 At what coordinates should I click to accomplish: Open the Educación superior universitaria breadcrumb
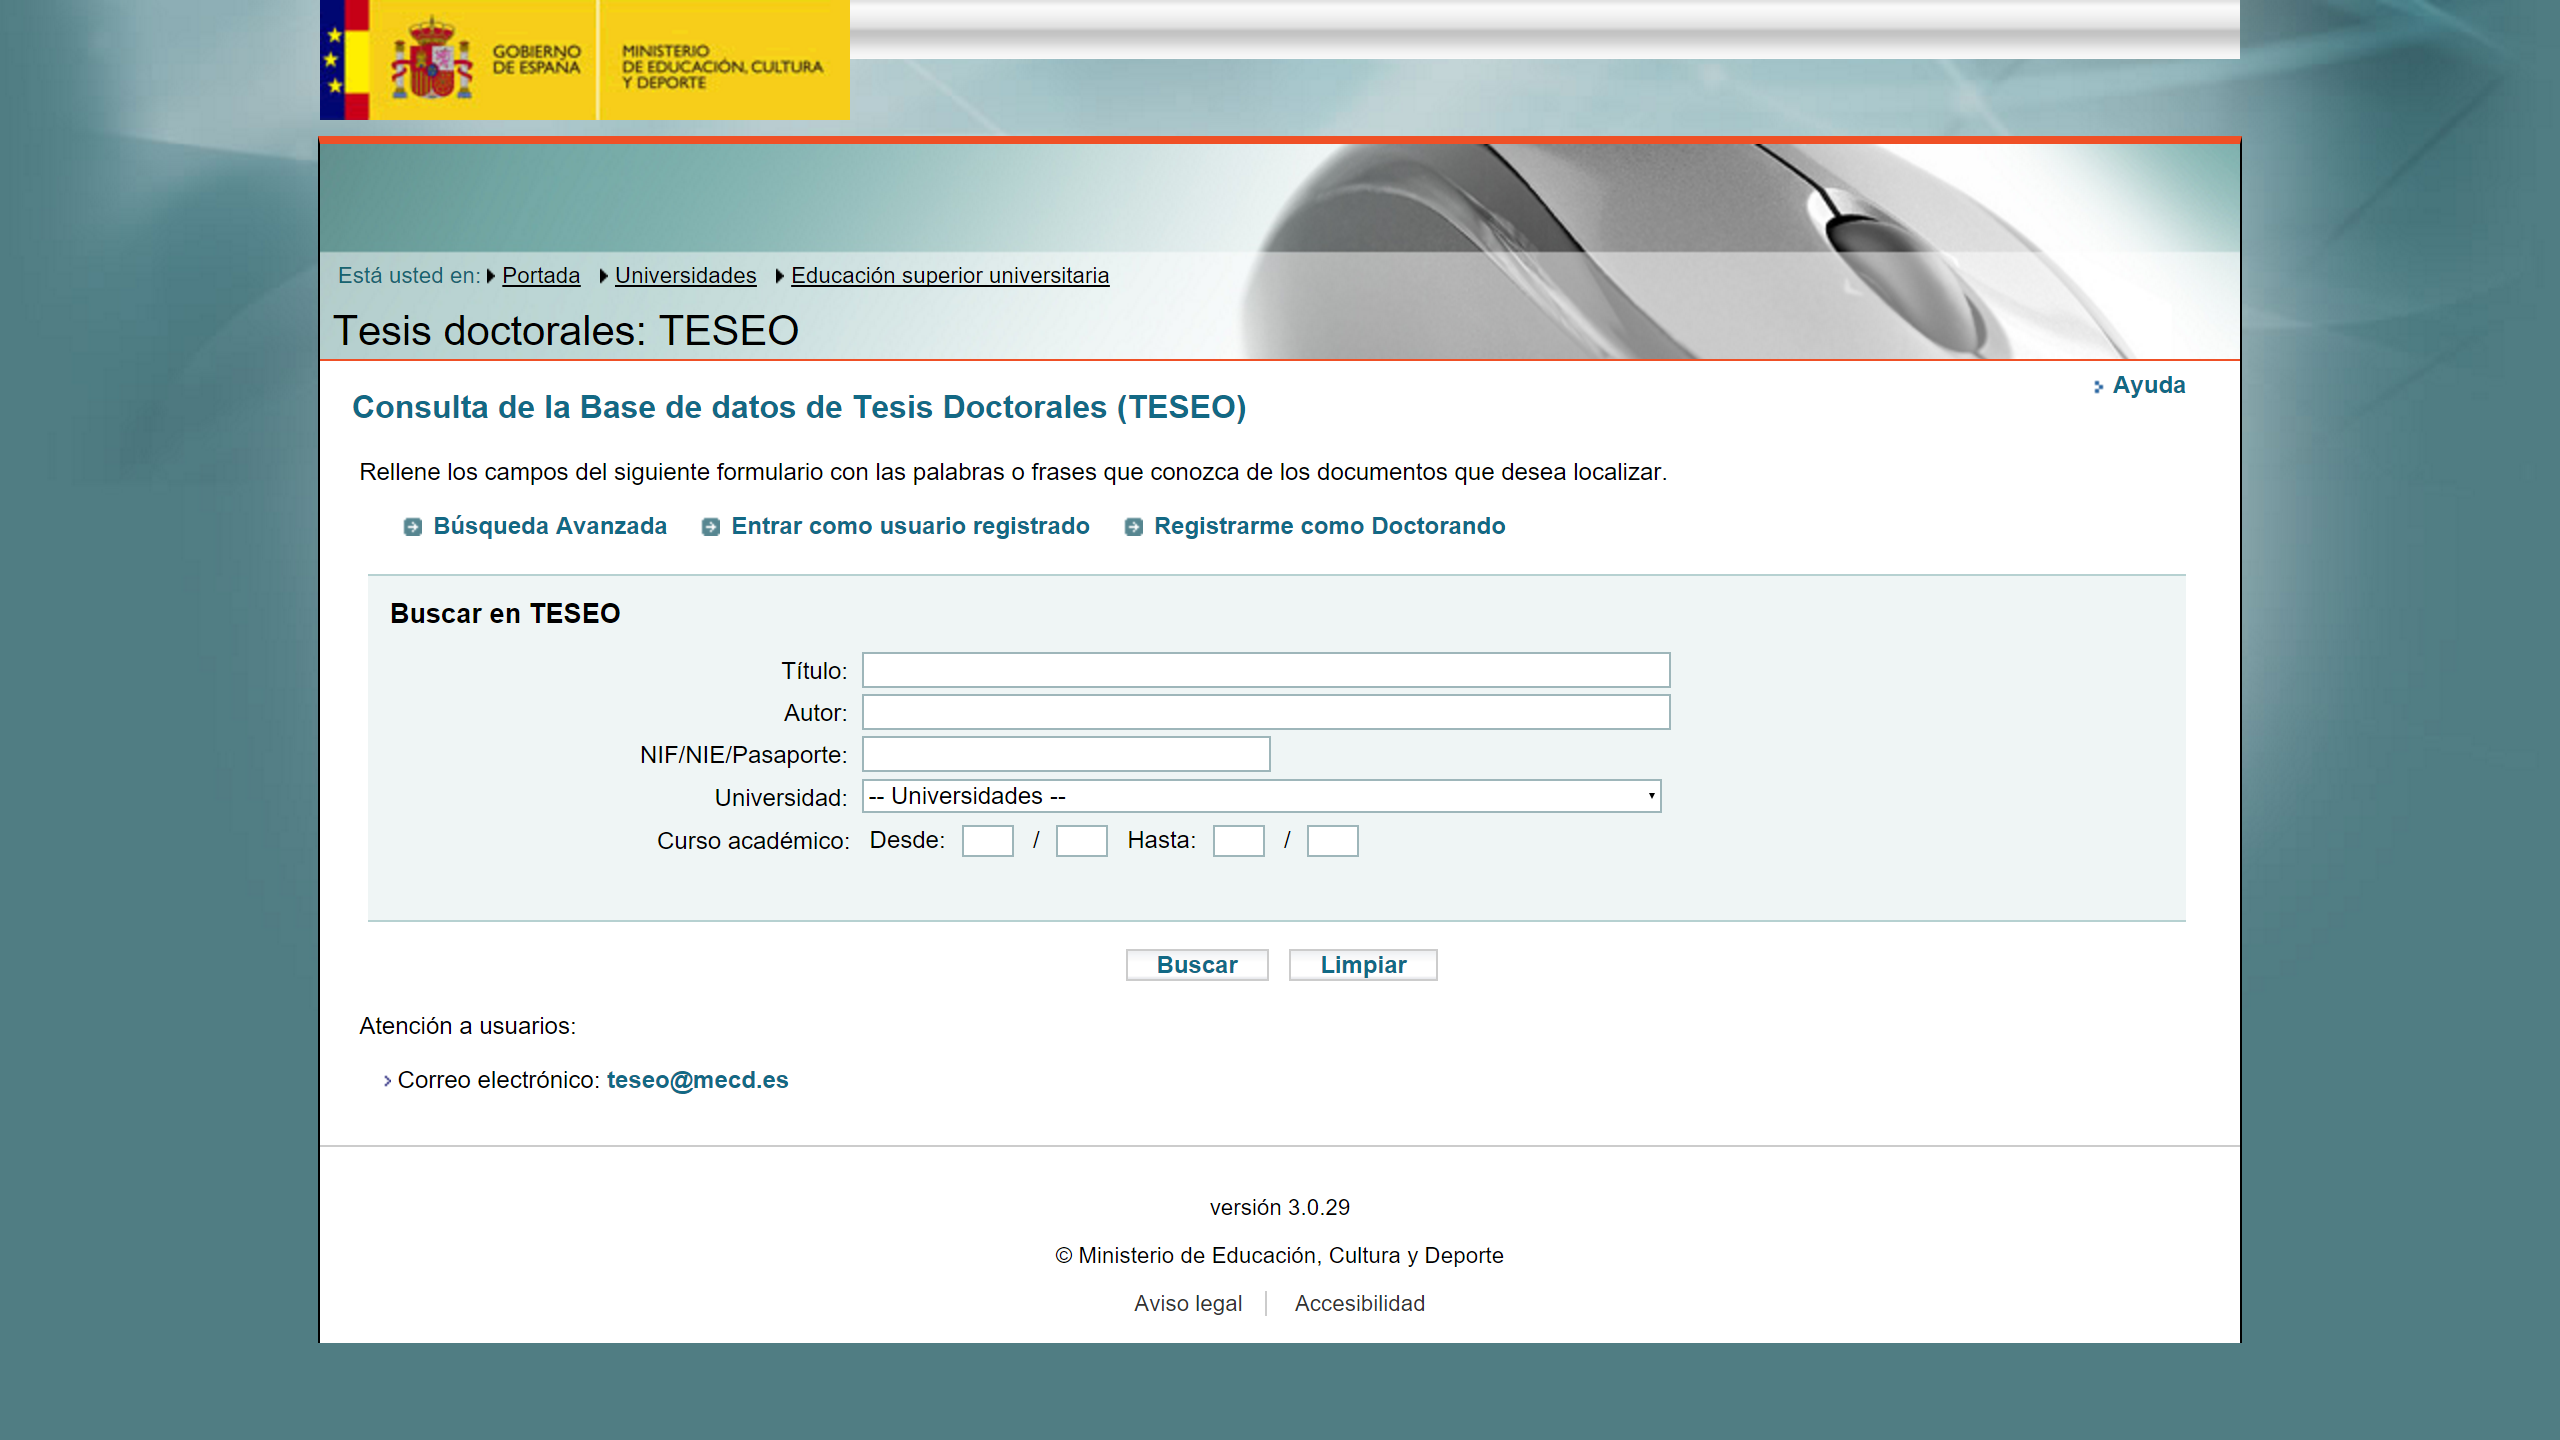click(x=950, y=275)
